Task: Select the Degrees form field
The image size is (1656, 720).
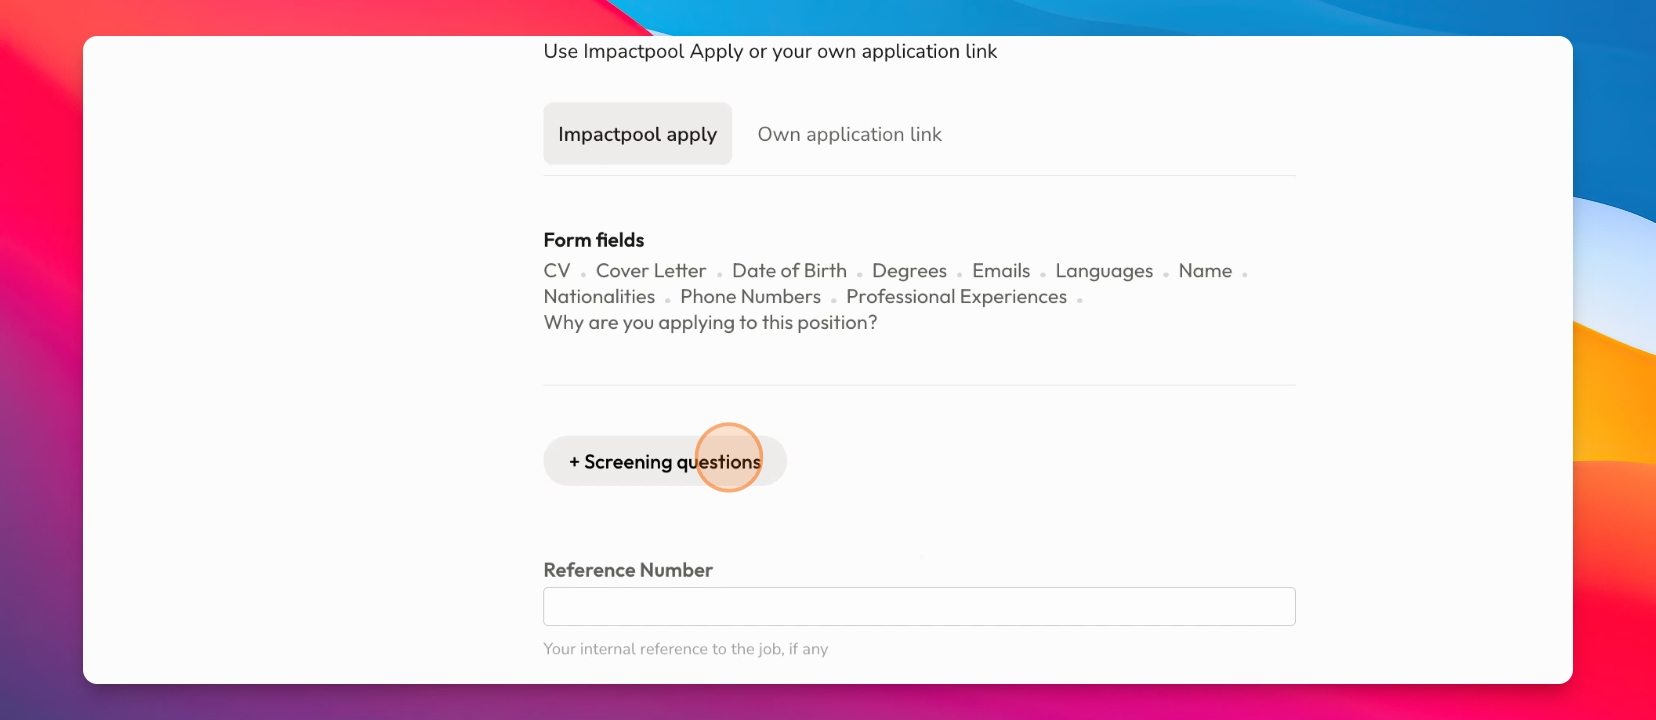Action: 909,271
